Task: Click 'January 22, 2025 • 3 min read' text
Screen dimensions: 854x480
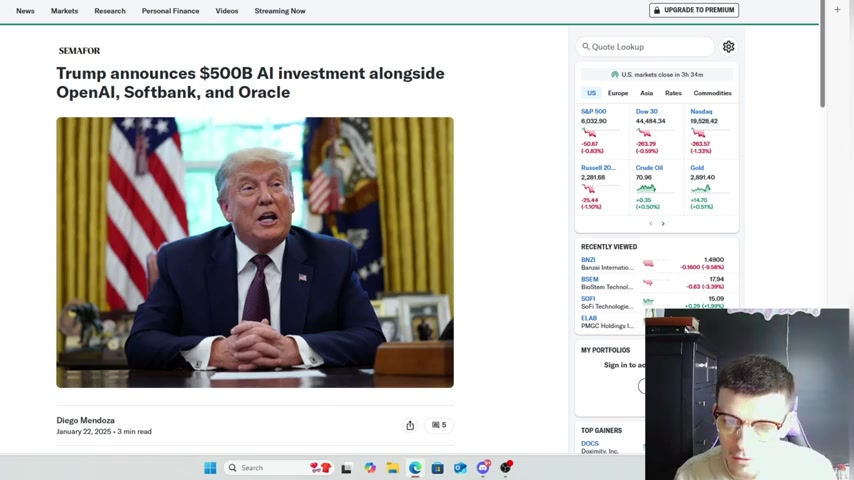Action: click(x=104, y=432)
